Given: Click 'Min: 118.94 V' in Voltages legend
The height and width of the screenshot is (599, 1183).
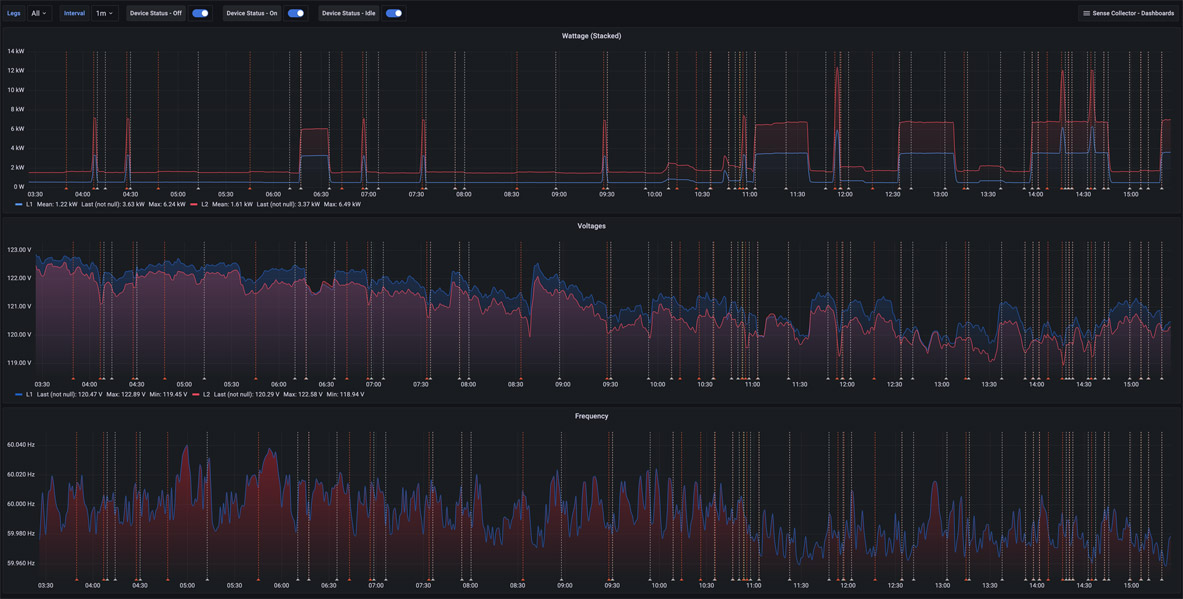Looking at the screenshot, I should (x=346, y=394).
